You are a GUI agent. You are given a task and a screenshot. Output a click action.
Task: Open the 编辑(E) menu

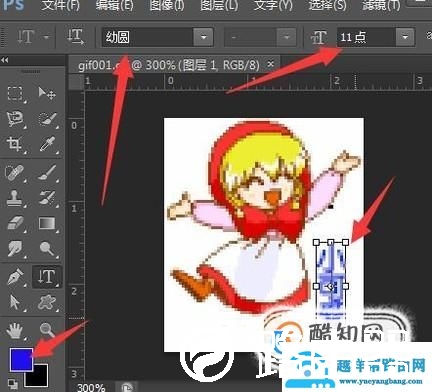click(x=115, y=5)
